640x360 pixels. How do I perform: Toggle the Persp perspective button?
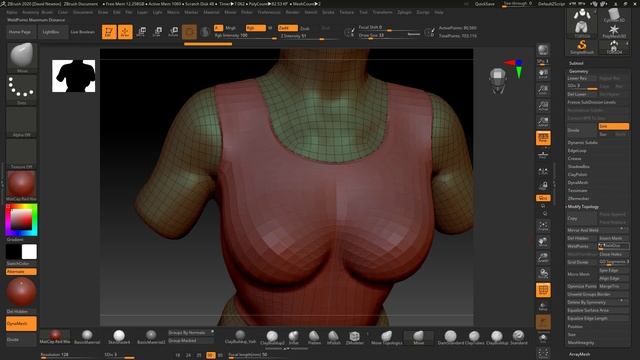tap(543, 138)
